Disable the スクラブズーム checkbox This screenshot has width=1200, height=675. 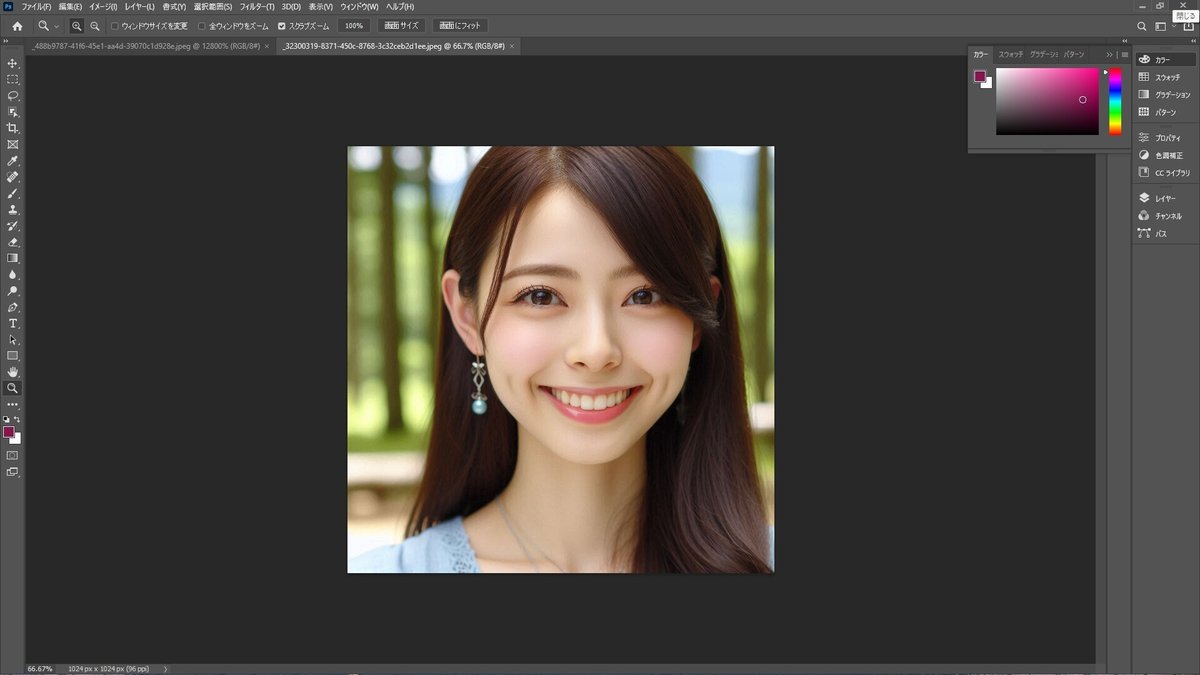[x=282, y=25]
